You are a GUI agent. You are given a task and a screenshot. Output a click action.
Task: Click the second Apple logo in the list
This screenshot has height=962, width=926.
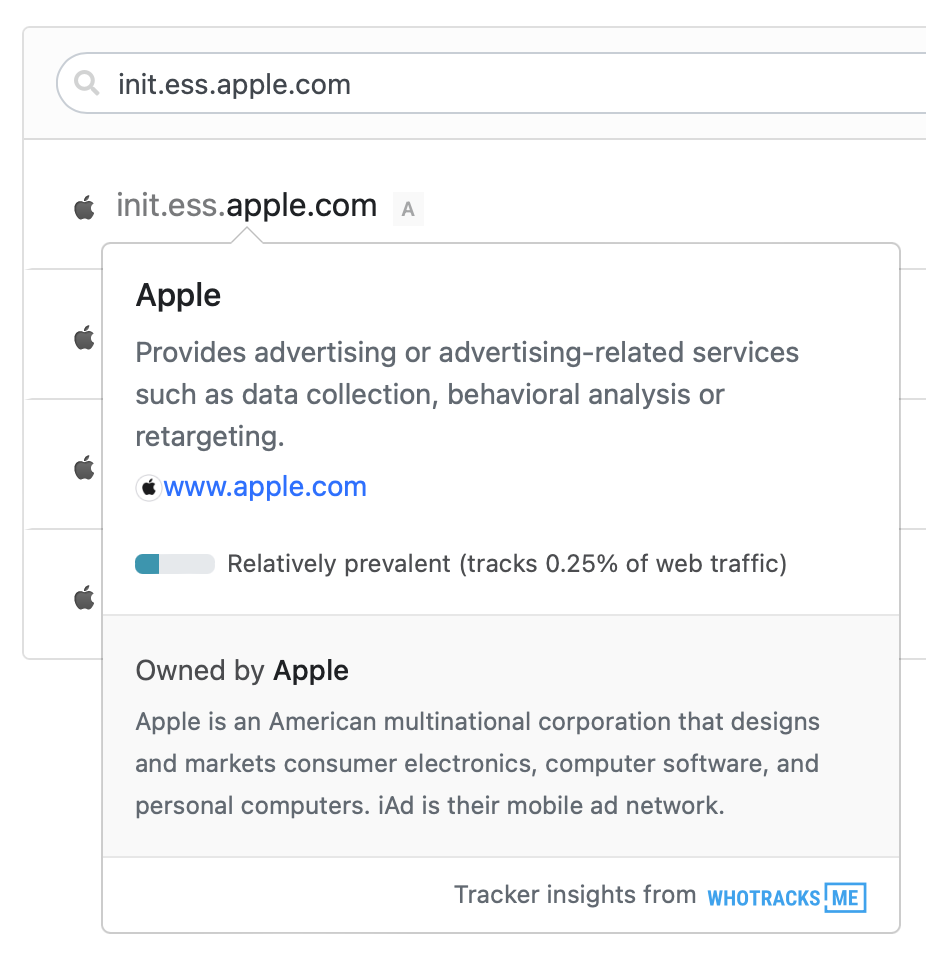point(85,337)
